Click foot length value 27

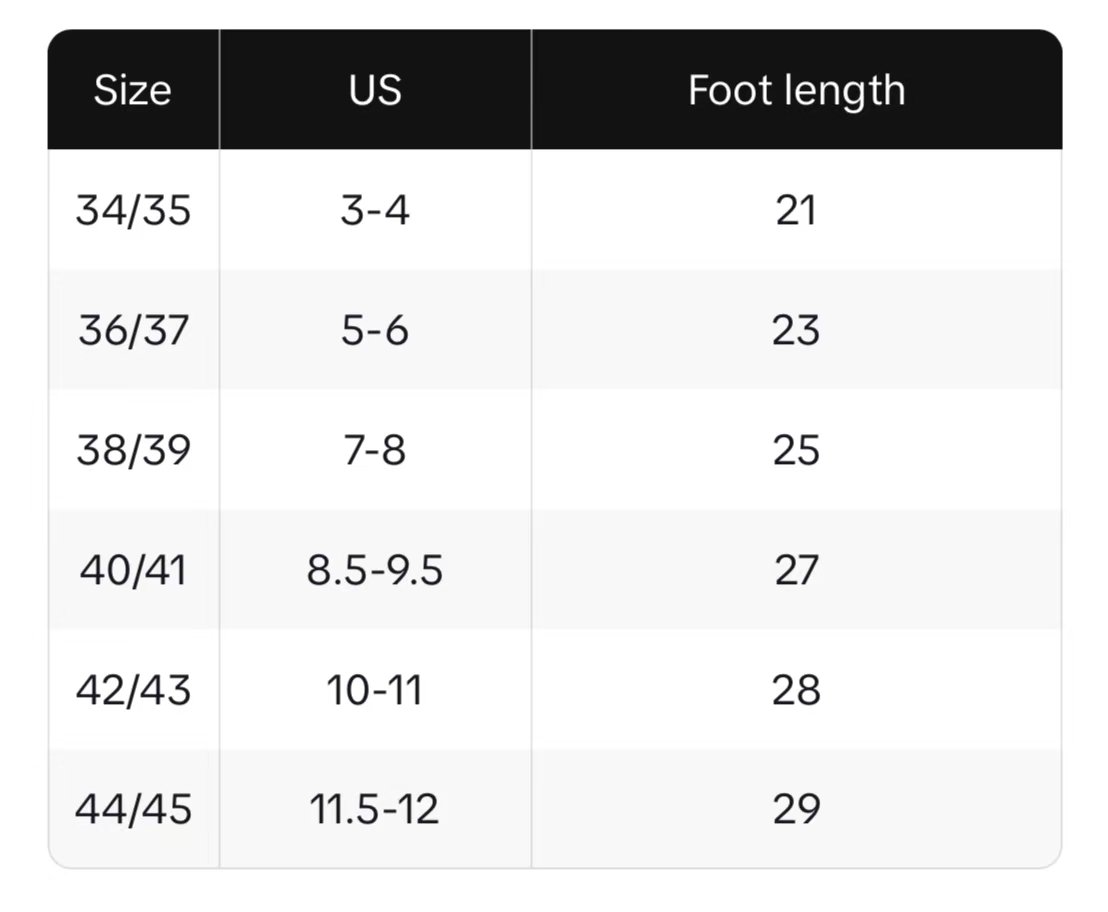796,571
